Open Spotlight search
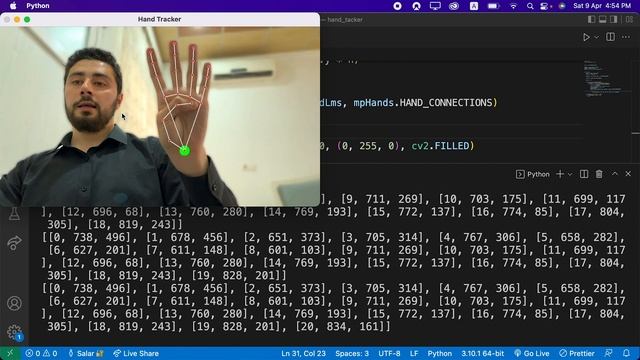 [x=530, y=6]
